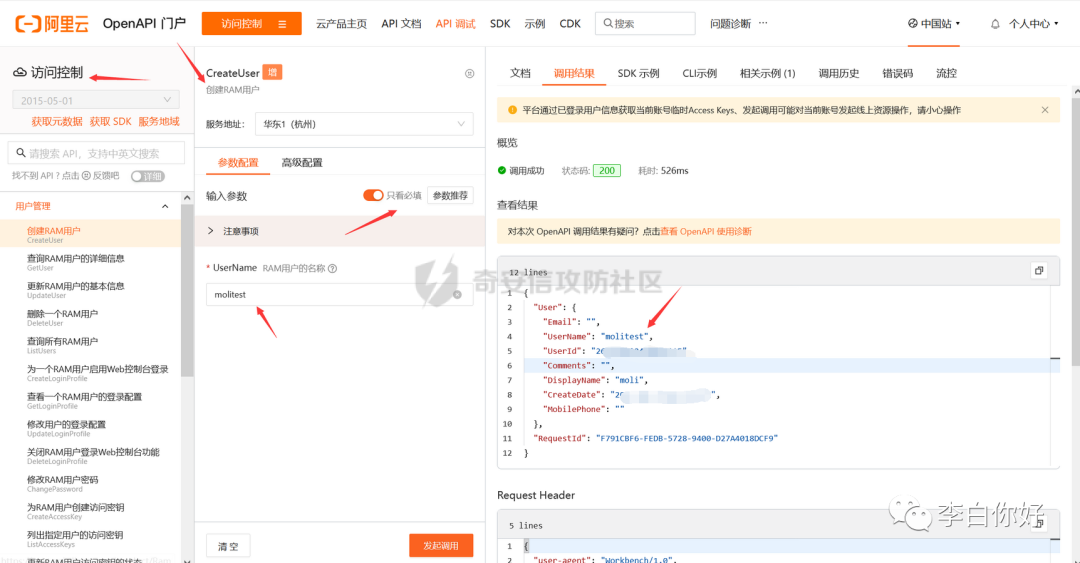Click the 清空 button
Screen dimensions: 1080x563
(228, 546)
